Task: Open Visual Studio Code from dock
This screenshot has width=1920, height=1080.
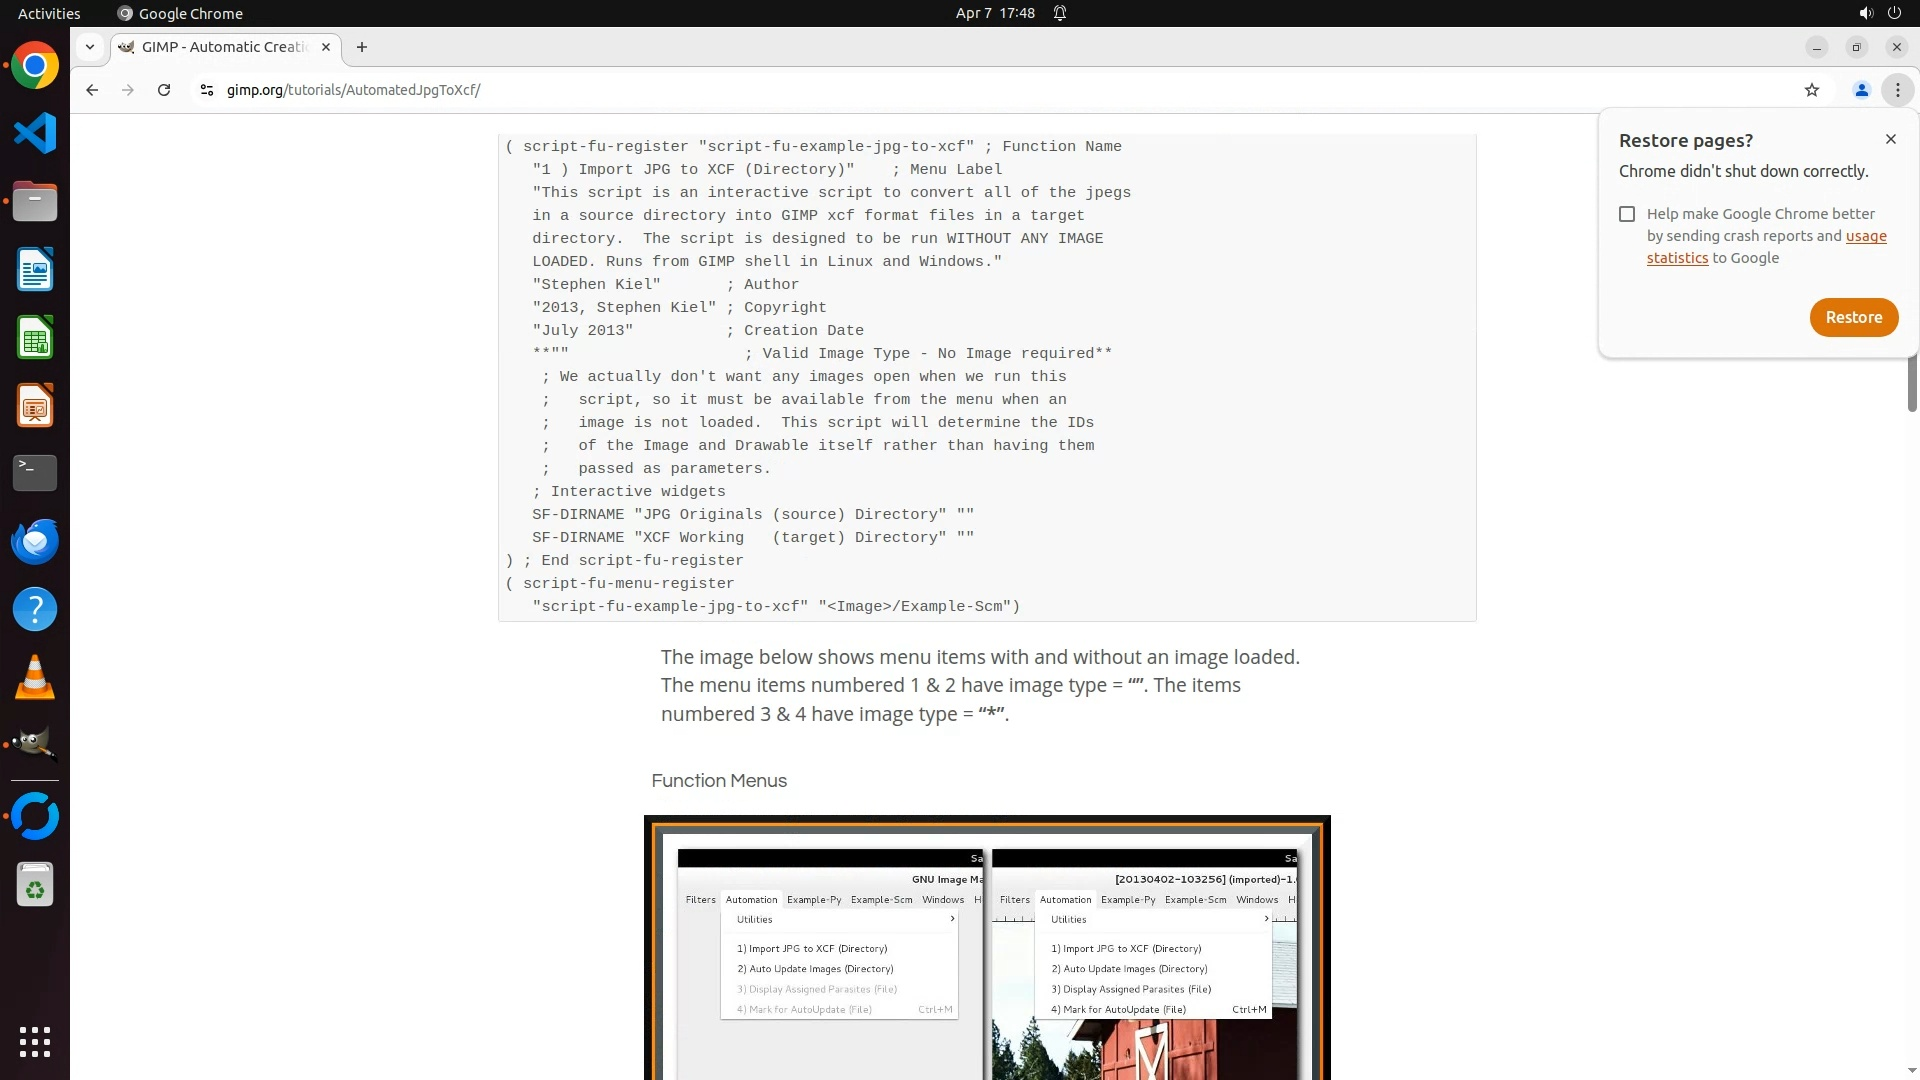Action: click(x=35, y=133)
